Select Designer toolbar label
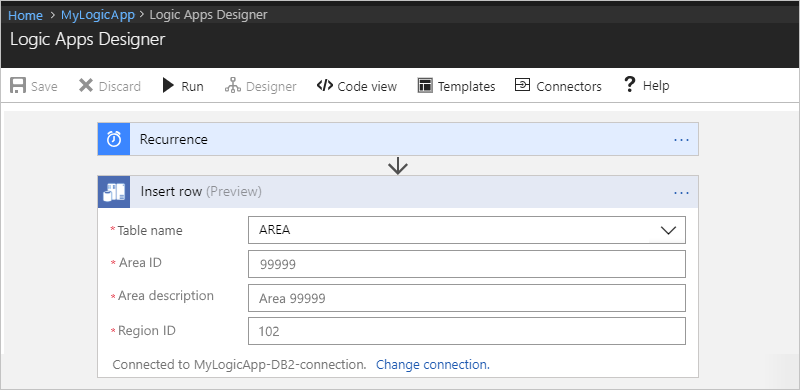The width and height of the screenshot is (800, 390). (271, 86)
